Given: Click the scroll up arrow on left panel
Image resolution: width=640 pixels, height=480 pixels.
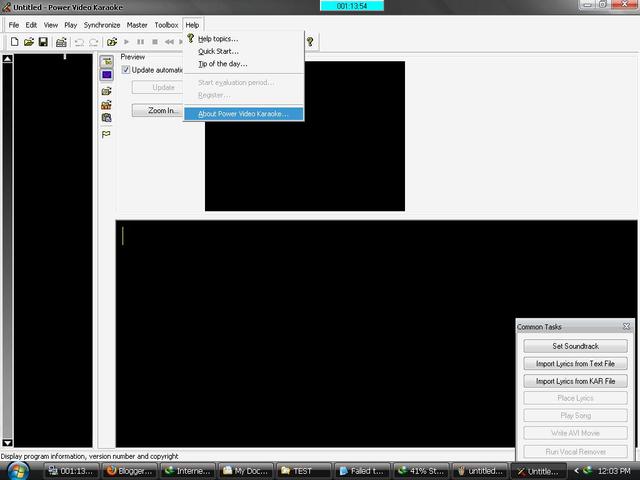Looking at the screenshot, I should tap(7, 59).
